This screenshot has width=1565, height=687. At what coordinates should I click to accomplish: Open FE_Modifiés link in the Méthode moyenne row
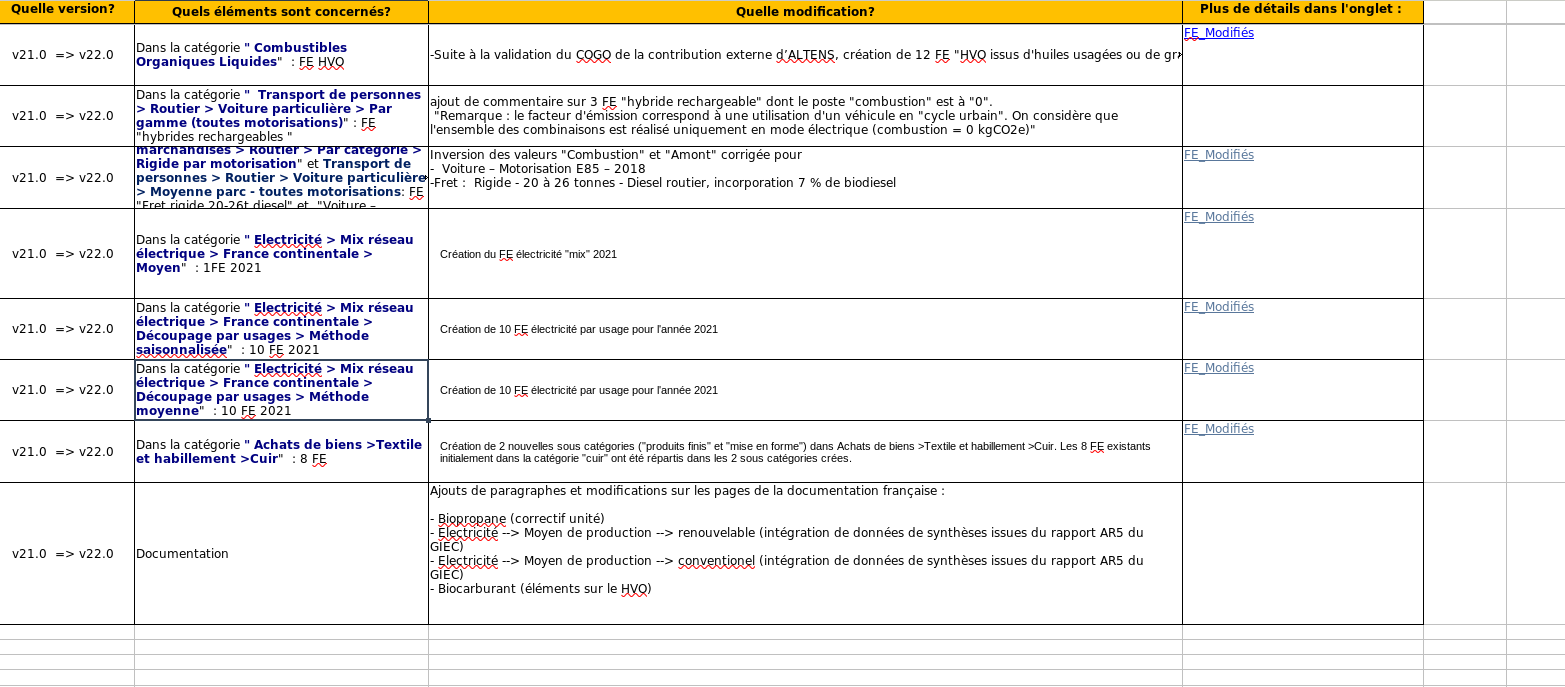point(1218,368)
